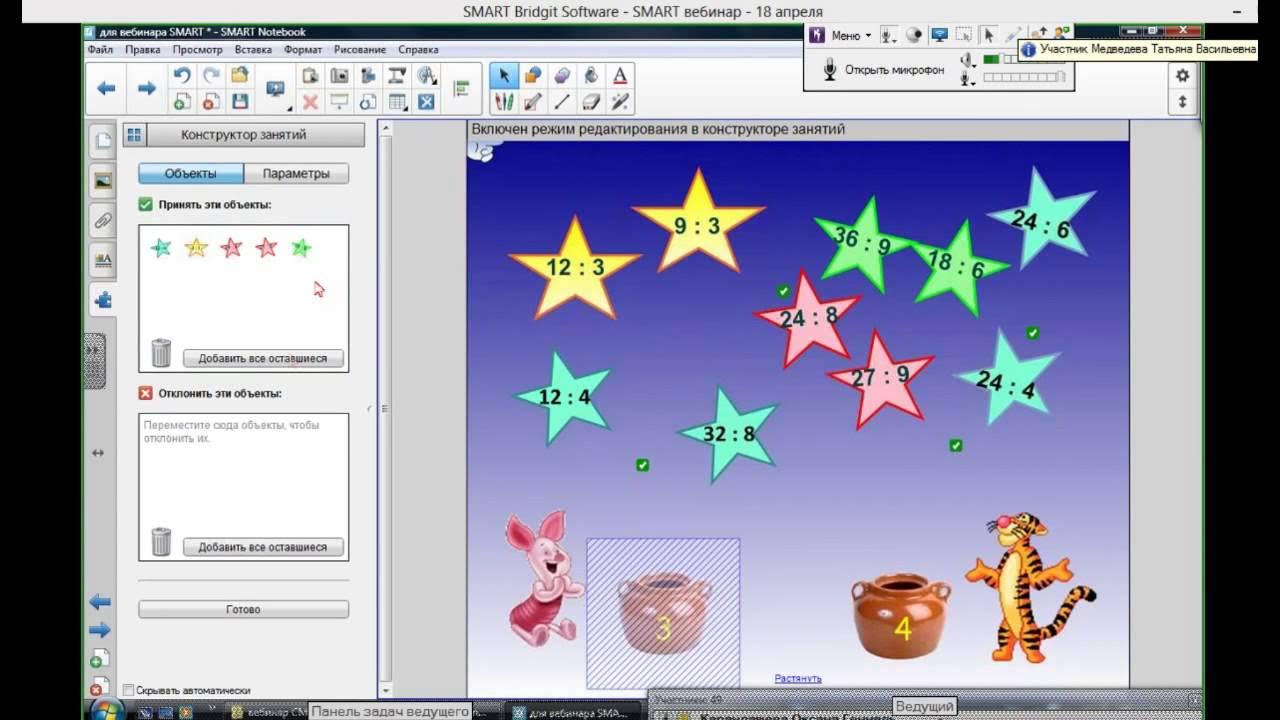Select the magic pen tool
This screenshot has width=1280, height=720.
(620, 101)
